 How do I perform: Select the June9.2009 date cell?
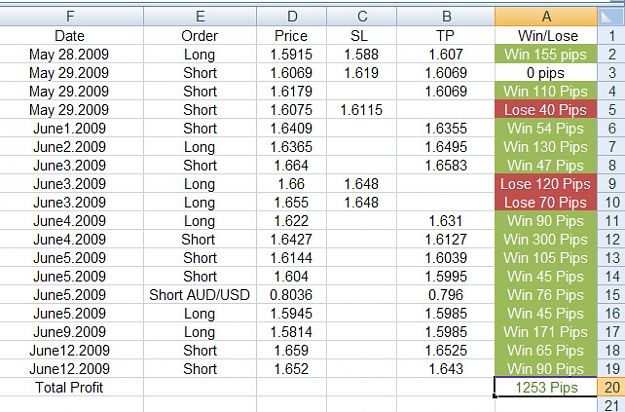(x=71, y=332)
